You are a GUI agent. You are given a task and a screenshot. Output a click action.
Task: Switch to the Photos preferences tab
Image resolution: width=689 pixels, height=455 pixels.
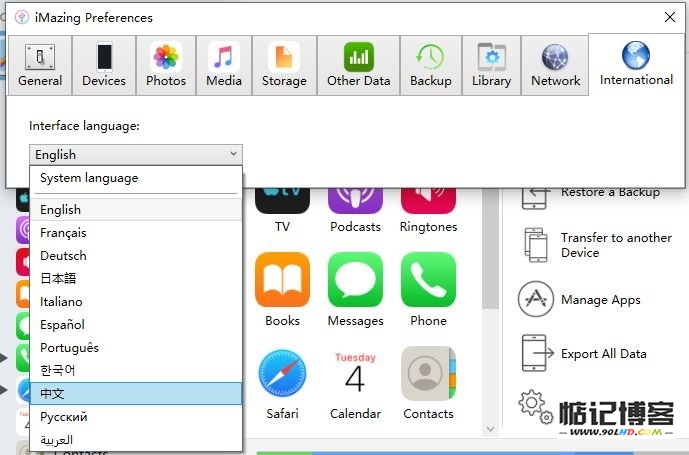click(x=166, y=66)
